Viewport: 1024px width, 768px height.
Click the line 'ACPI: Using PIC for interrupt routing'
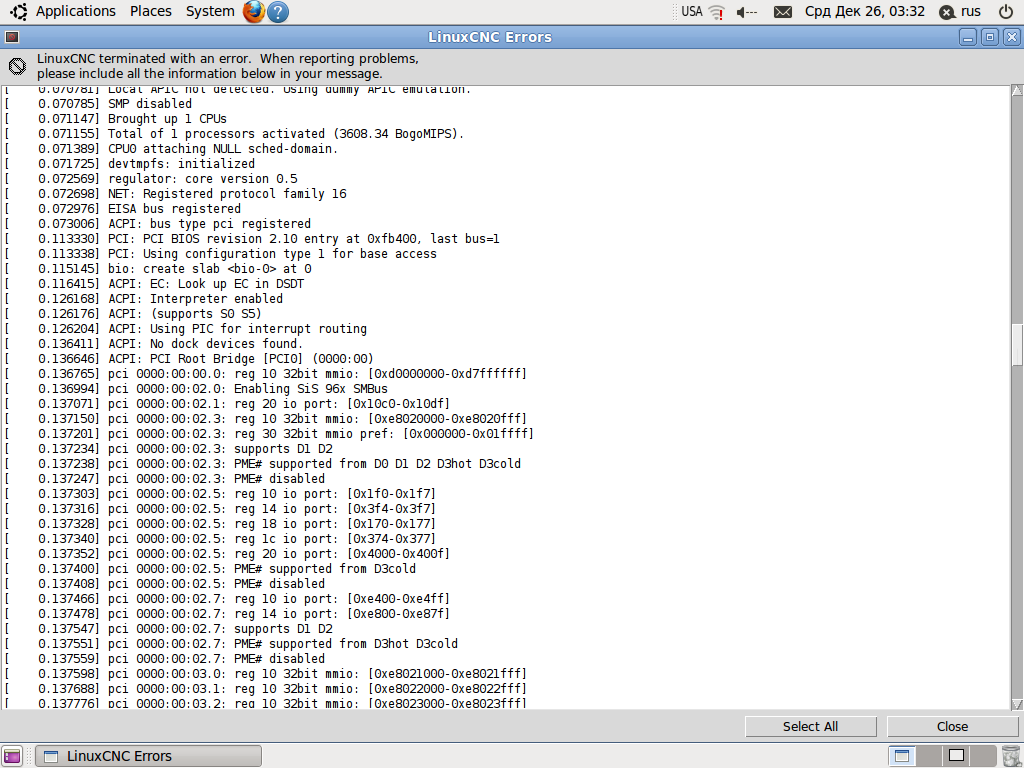coord(237,328)
